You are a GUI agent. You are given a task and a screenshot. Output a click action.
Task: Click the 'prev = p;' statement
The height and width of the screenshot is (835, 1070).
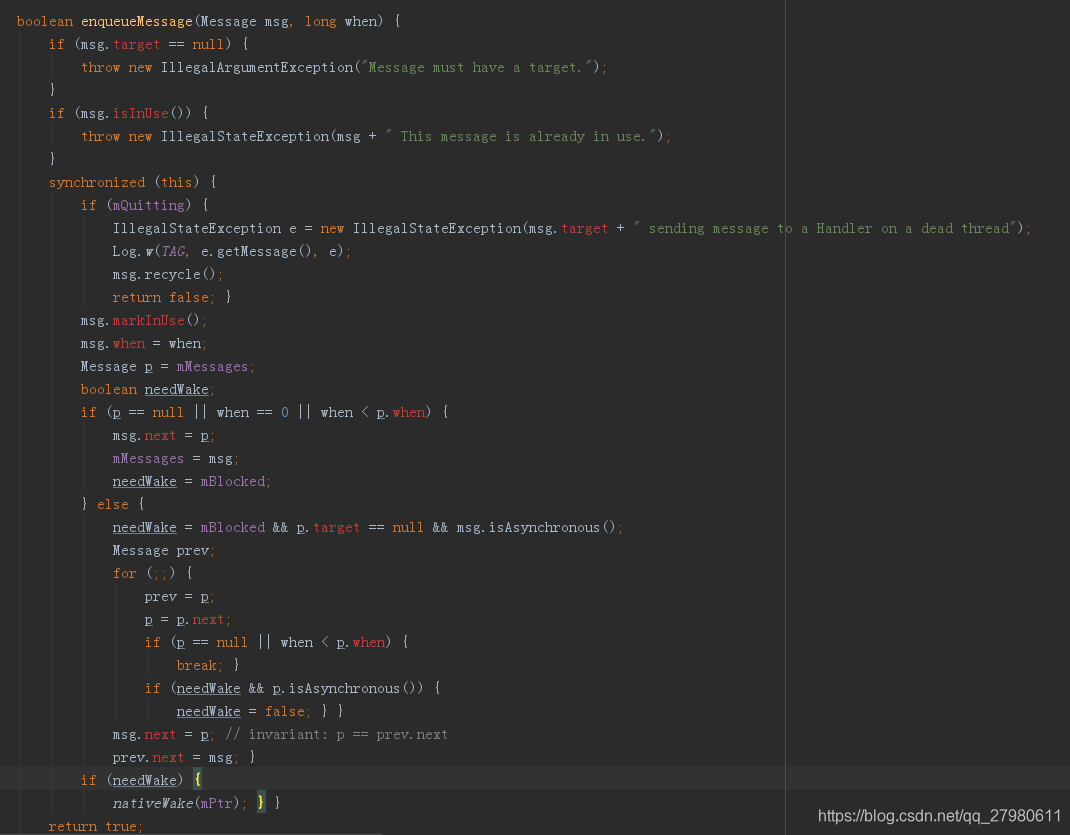tap(179, 597)
